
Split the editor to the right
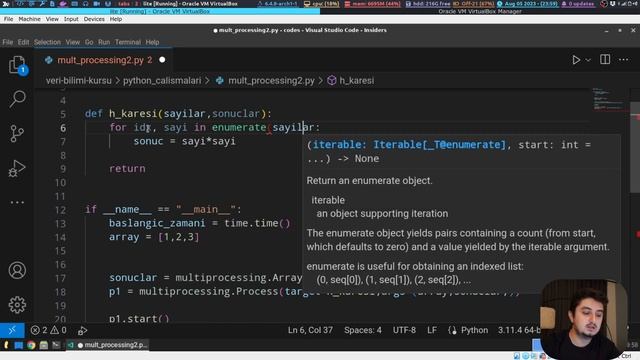[605, 60]
